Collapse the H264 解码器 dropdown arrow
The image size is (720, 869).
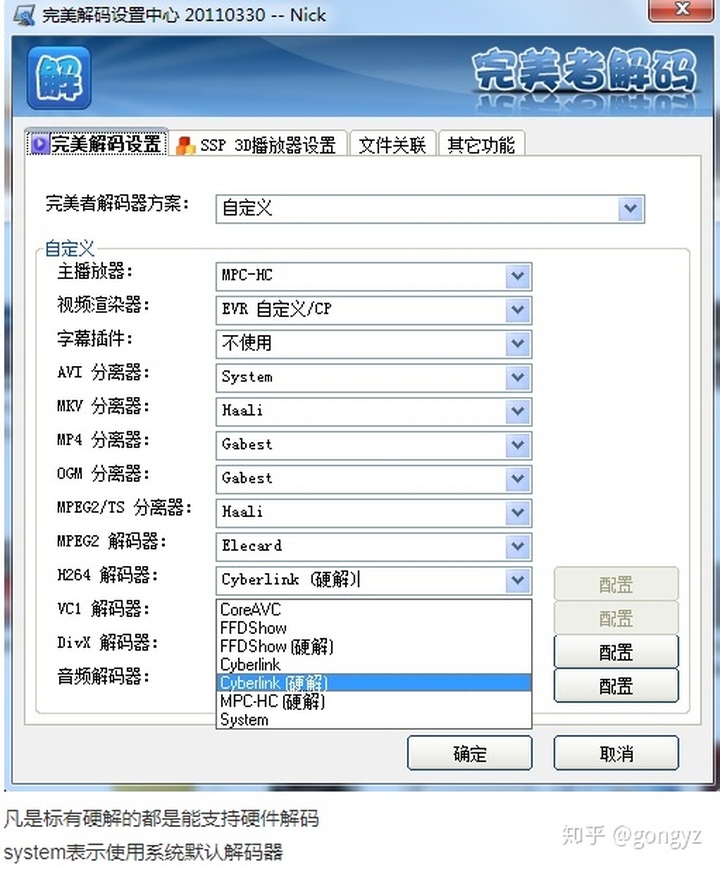(x=517, y=580)
